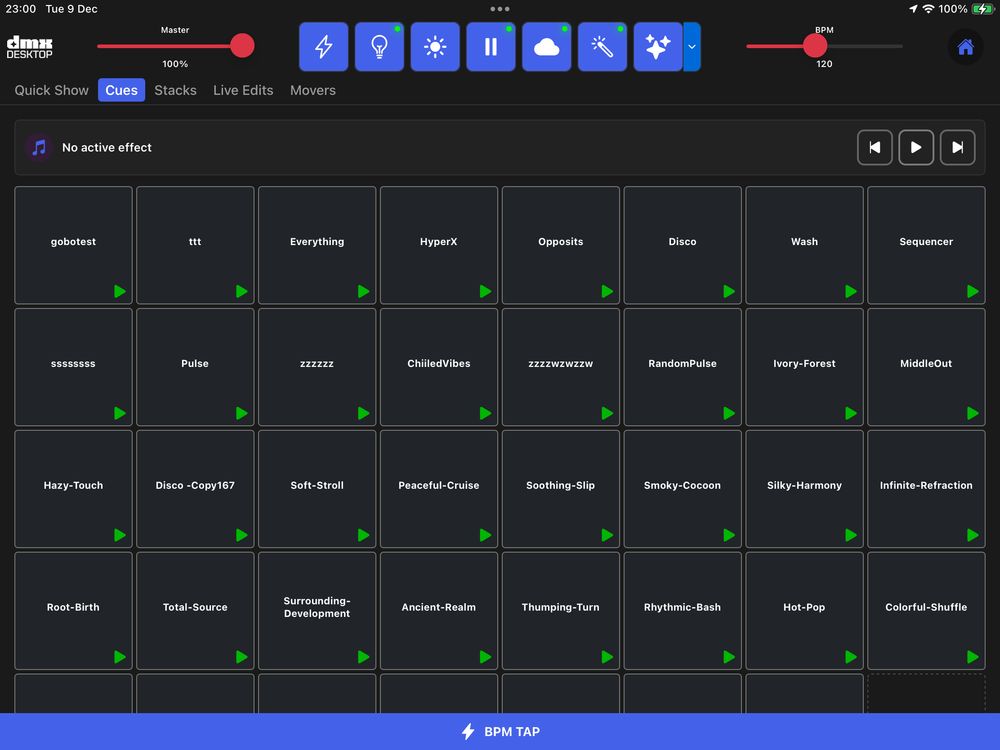Image resolution: width=1000 pixels, height=750 pixels.
Task: Tap the iPad multitasking three dots
Action: tap(500, 9)
